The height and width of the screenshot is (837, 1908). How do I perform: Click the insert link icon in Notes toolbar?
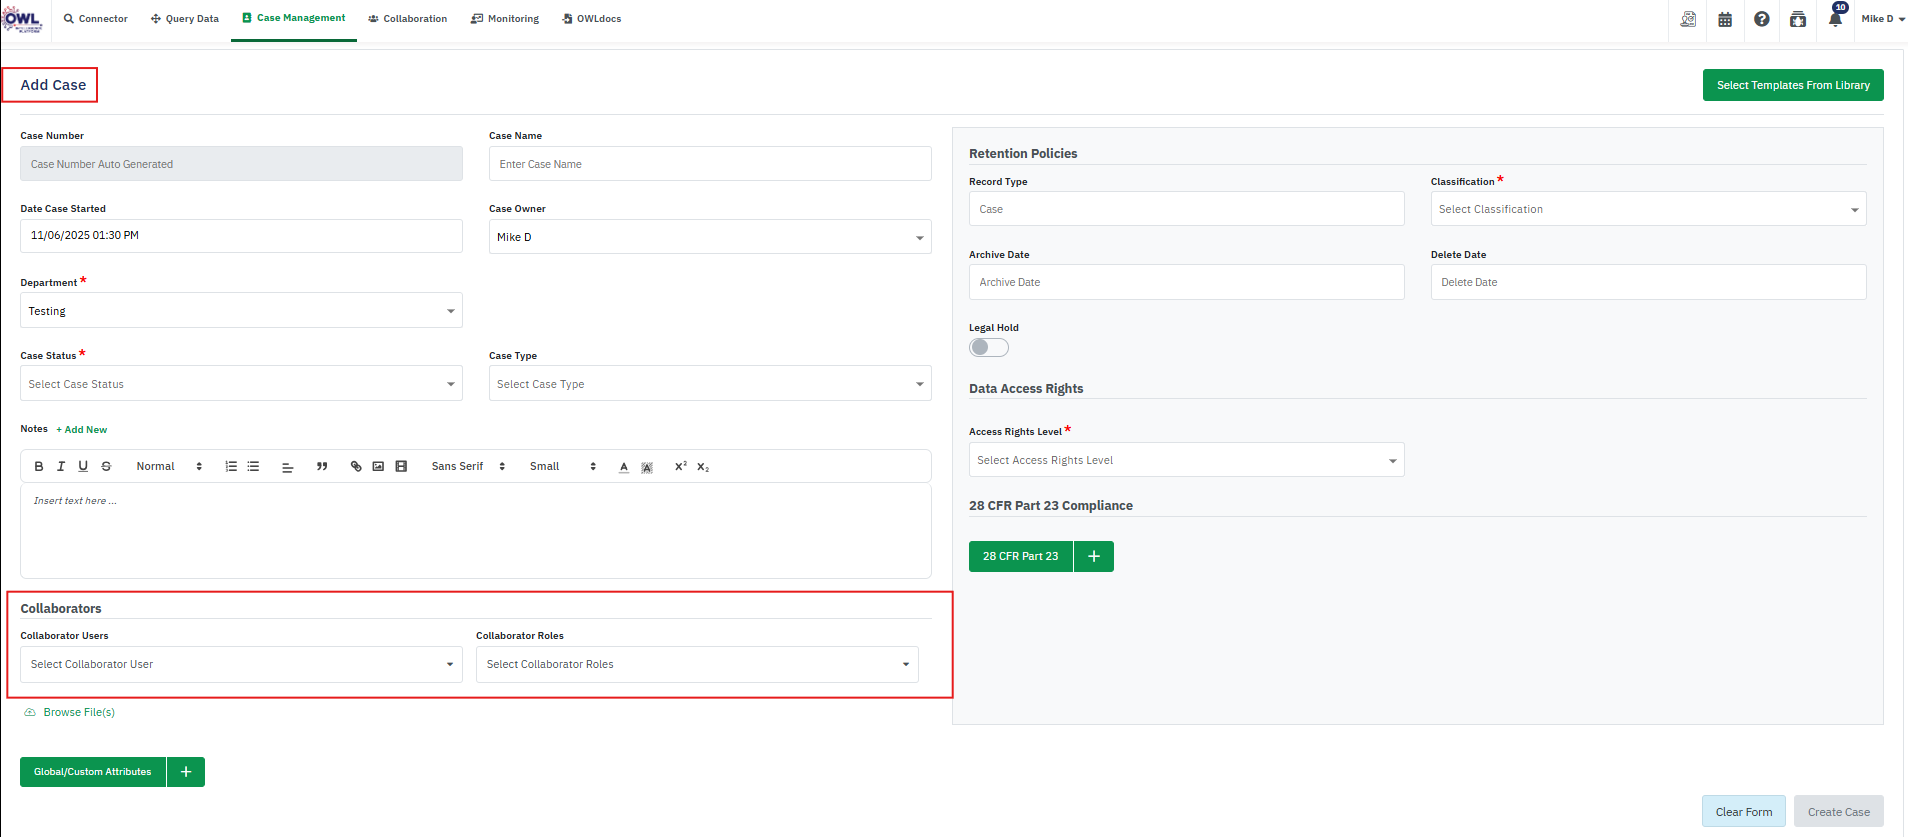click(x=356, y=467)
